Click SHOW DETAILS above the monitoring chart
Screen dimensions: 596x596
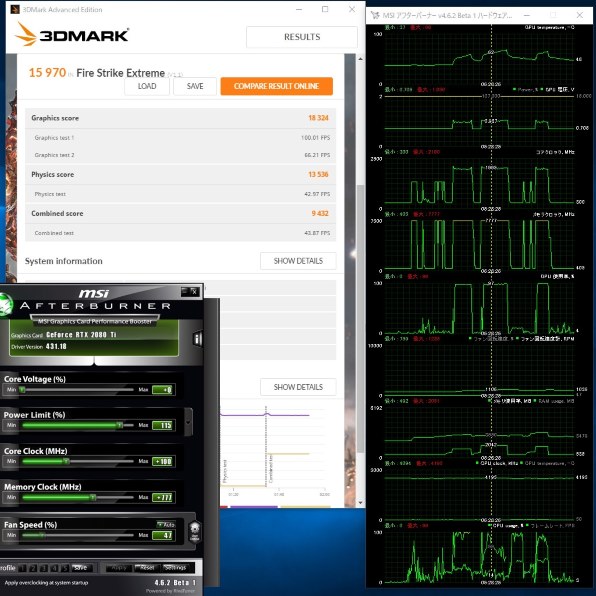[298, 387]
